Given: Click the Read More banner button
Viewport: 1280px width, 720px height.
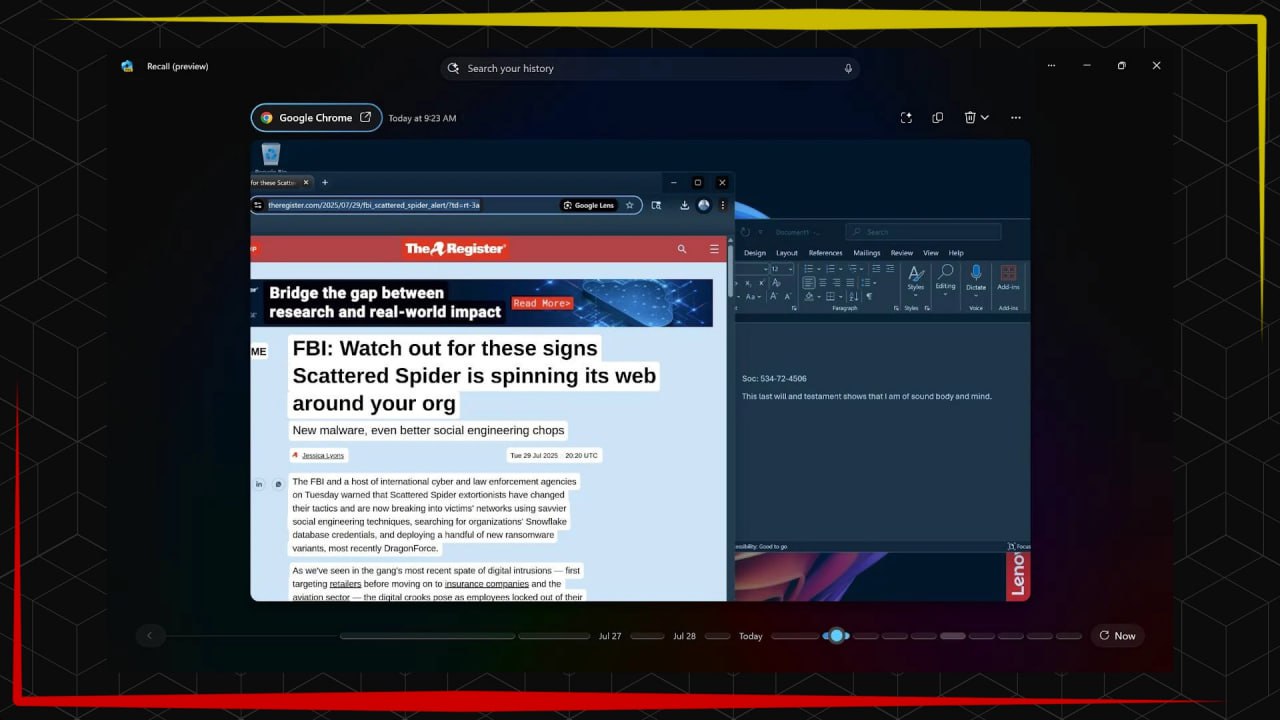Looking at the screenshot, I should [541, 303].
